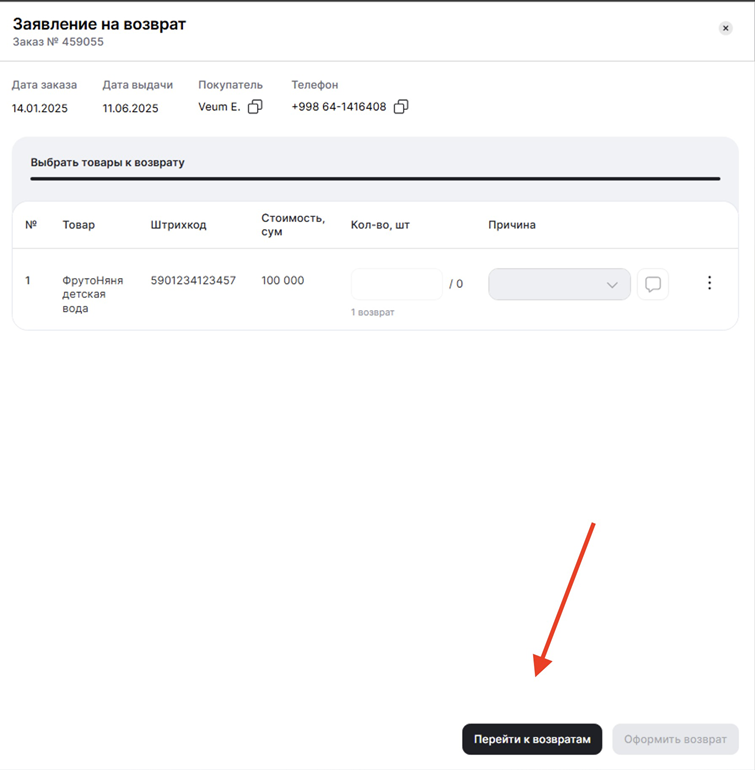Click the Товар column header
Image resolution: width=755 pixels, height=770 pixels.
pyautogui.click(x=79, y=225)
